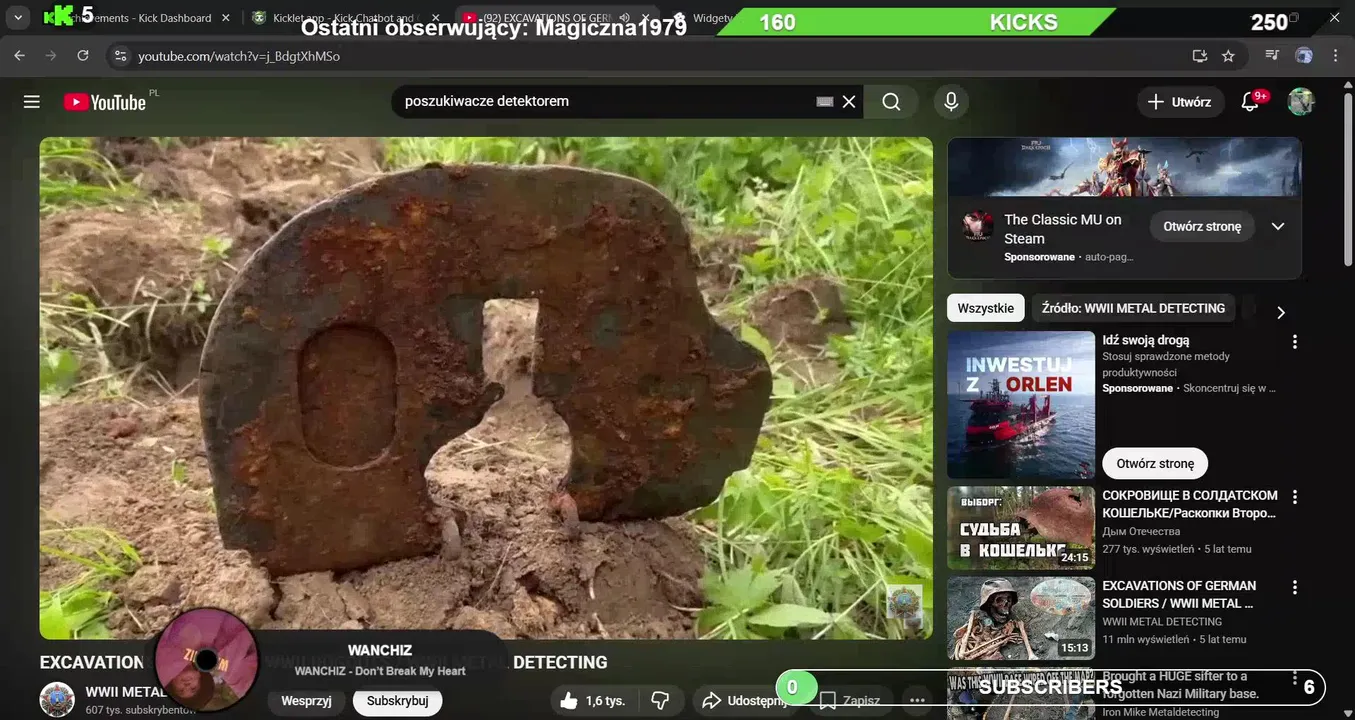Switch to the Kicklet app tab
The height and width of the screenshot is (720, 1355).
click(344, 18)
